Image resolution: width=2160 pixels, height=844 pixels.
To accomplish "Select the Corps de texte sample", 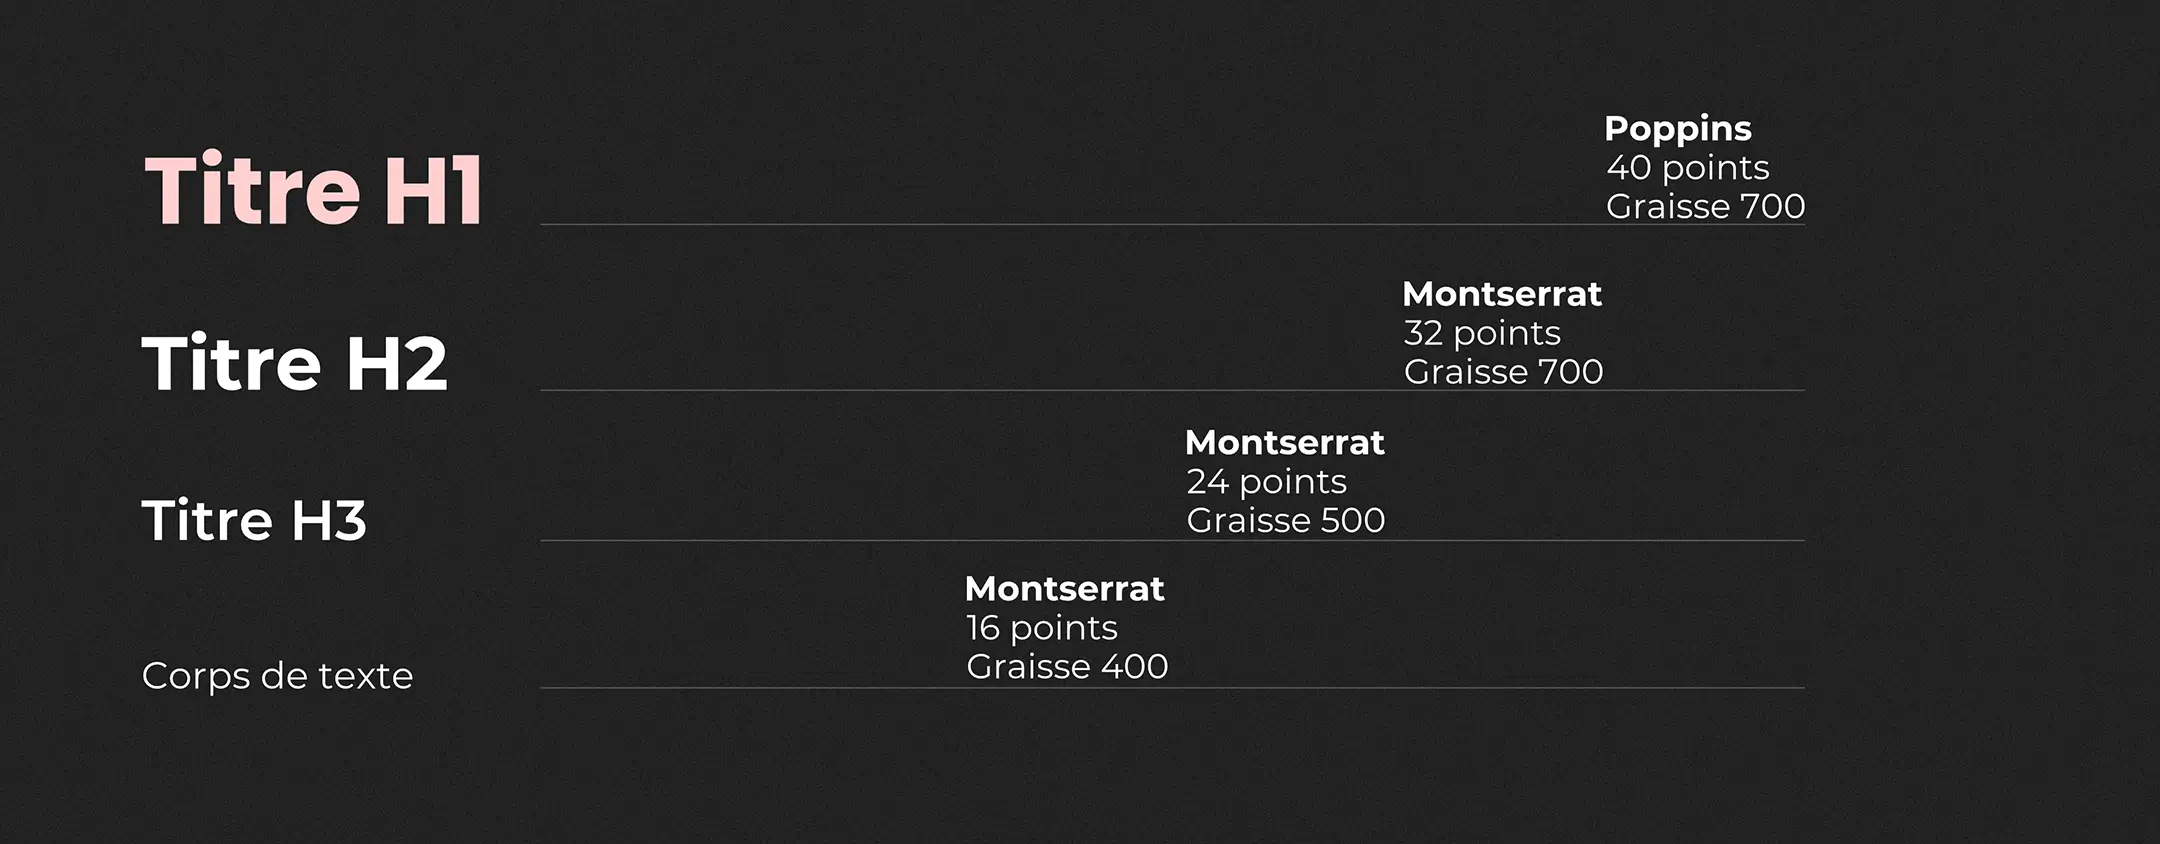I will [277, 676].
